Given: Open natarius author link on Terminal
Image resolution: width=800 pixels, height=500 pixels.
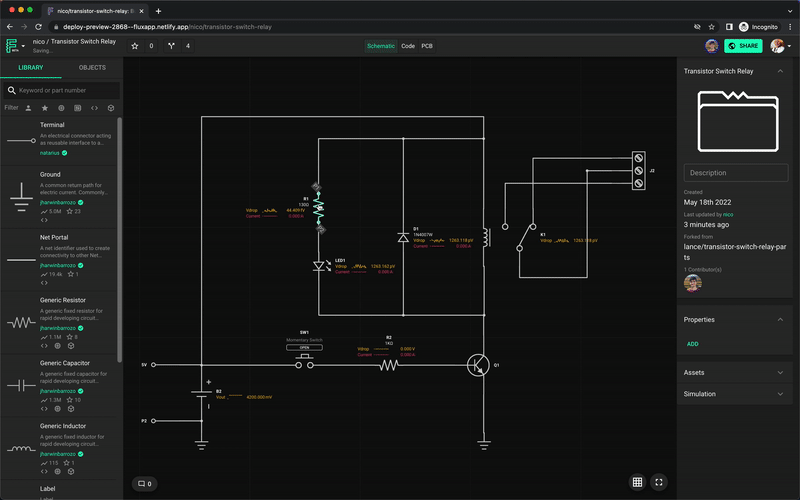Looking at the screenshot, I should tap(49, 153).
